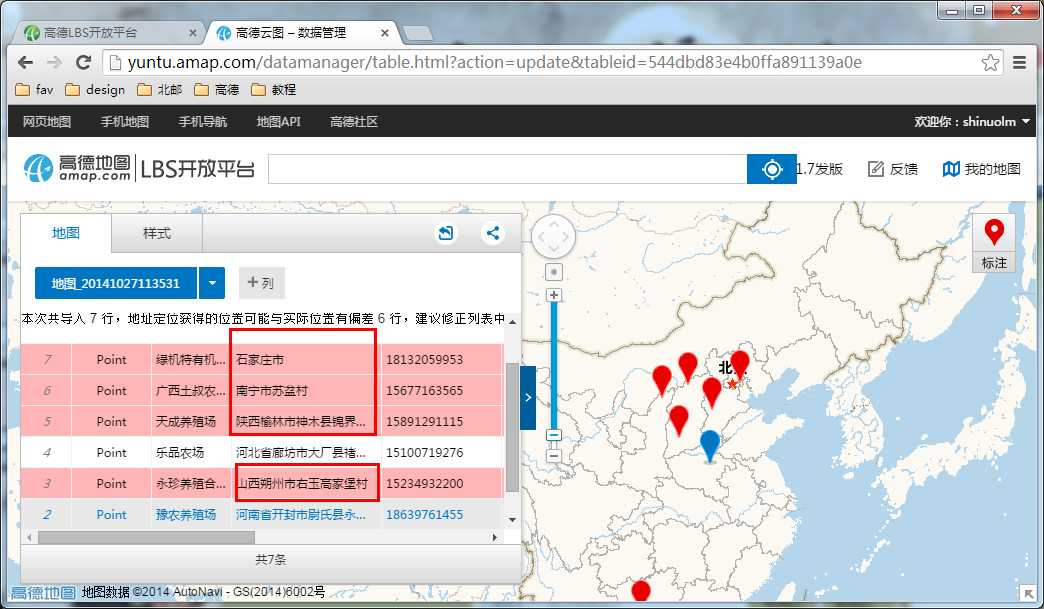Click the map pan direction control

tap(553, 237)
